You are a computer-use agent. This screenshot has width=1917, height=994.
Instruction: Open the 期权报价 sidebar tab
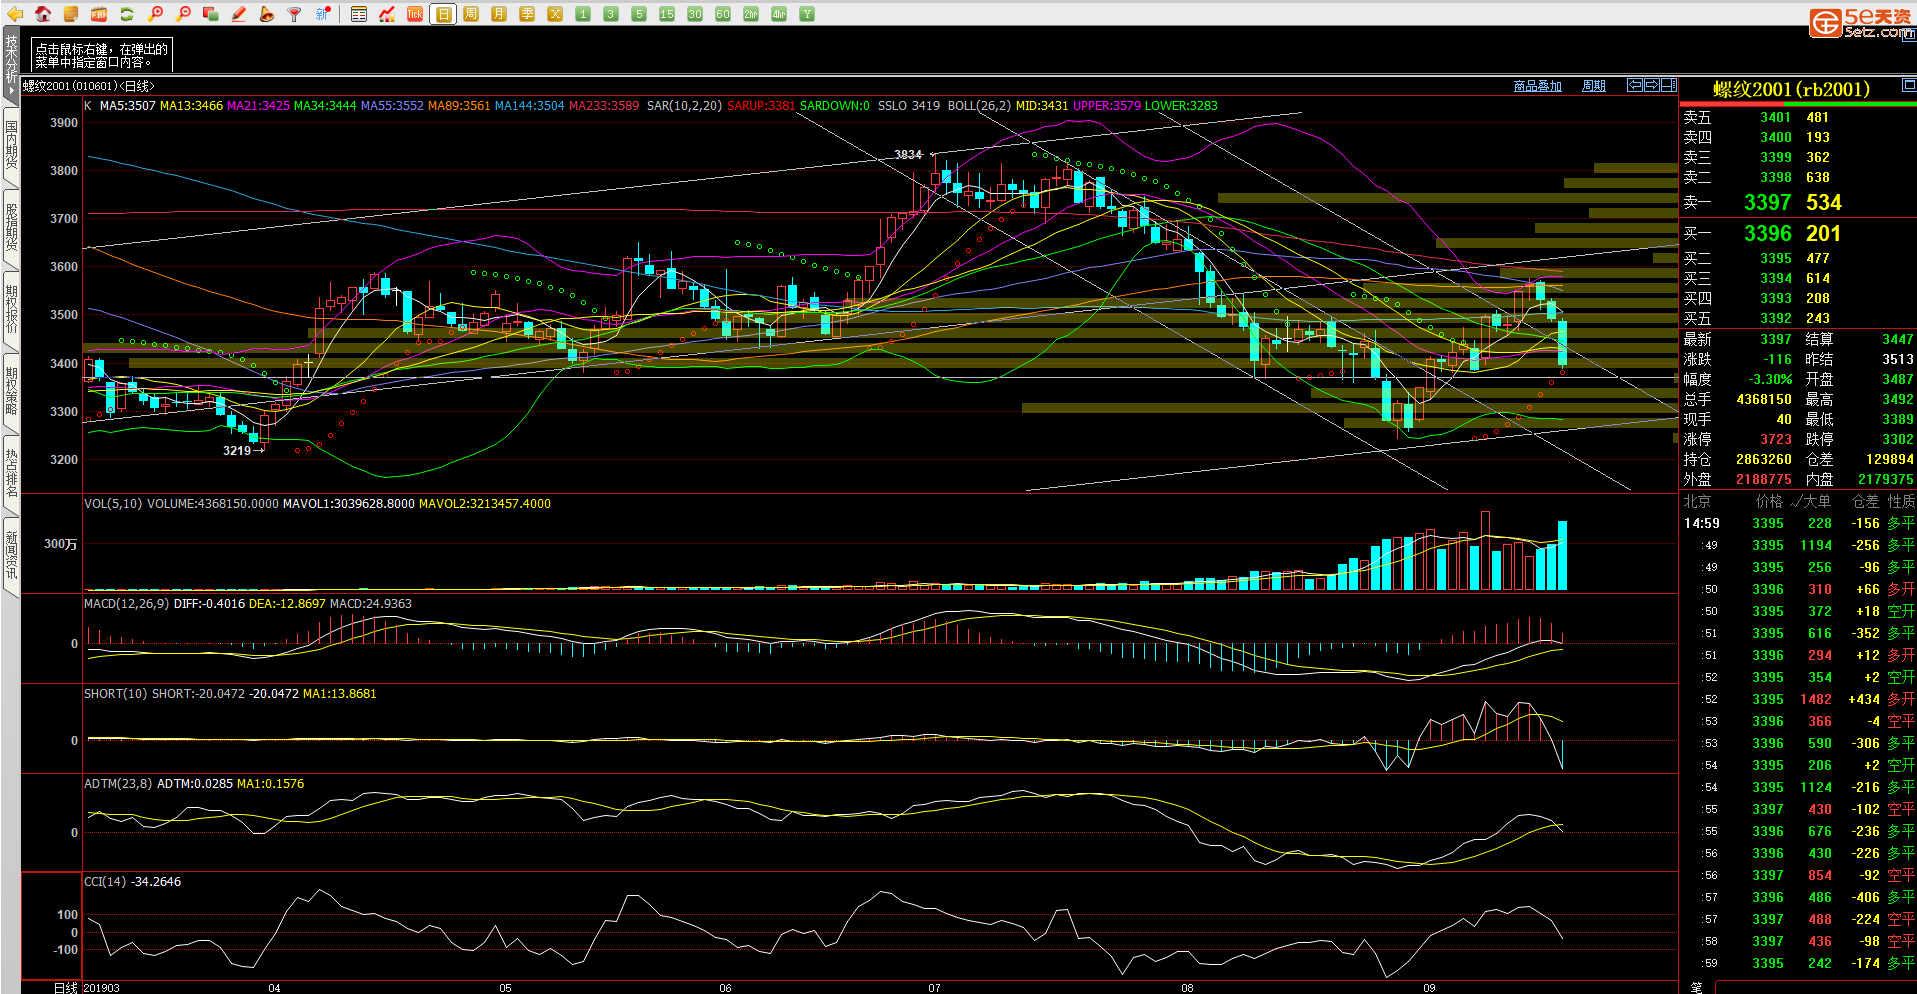pos(11,309)
